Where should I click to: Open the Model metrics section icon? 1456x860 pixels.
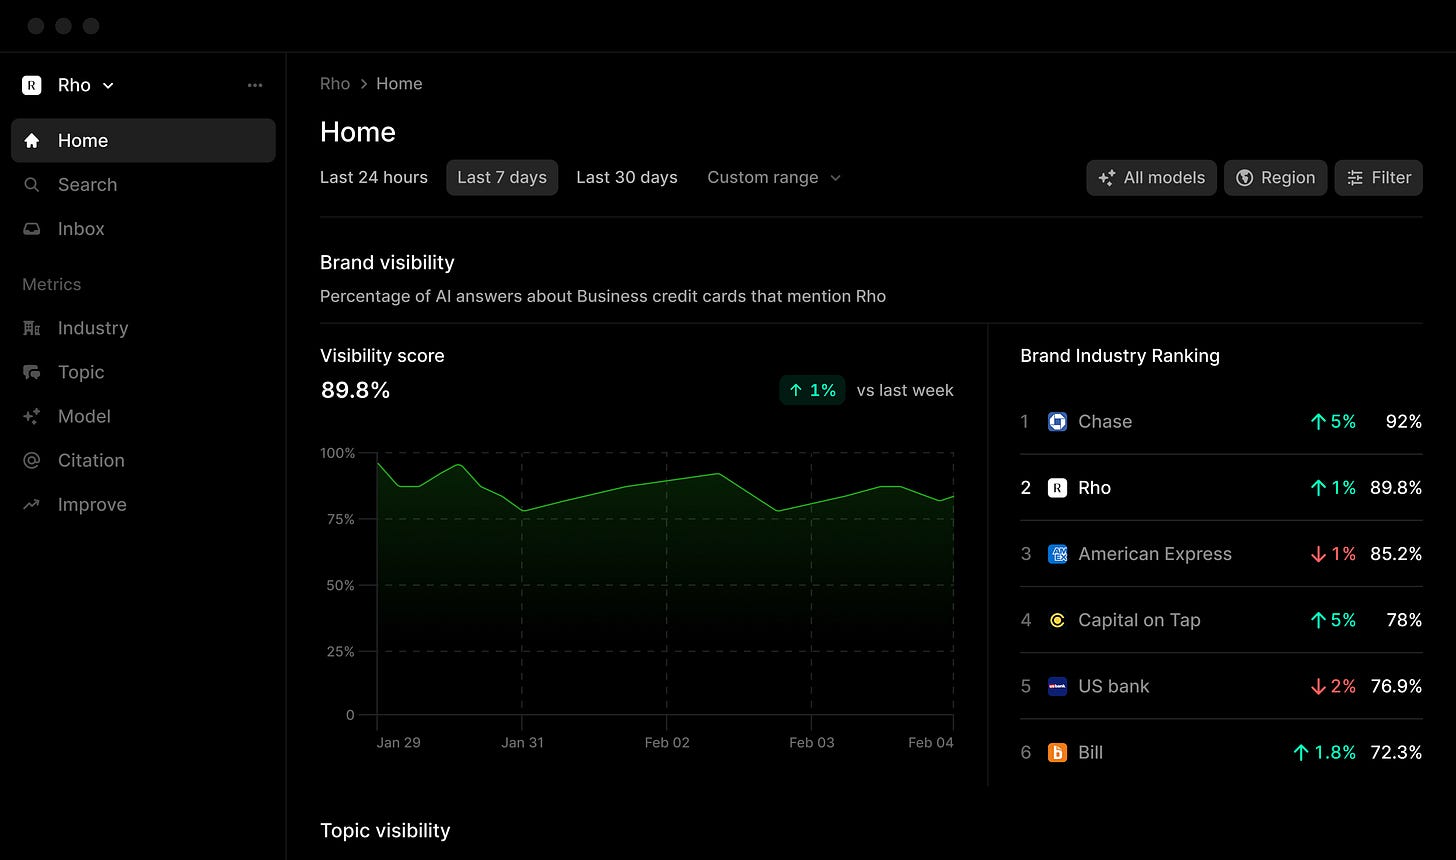point(31,416)
